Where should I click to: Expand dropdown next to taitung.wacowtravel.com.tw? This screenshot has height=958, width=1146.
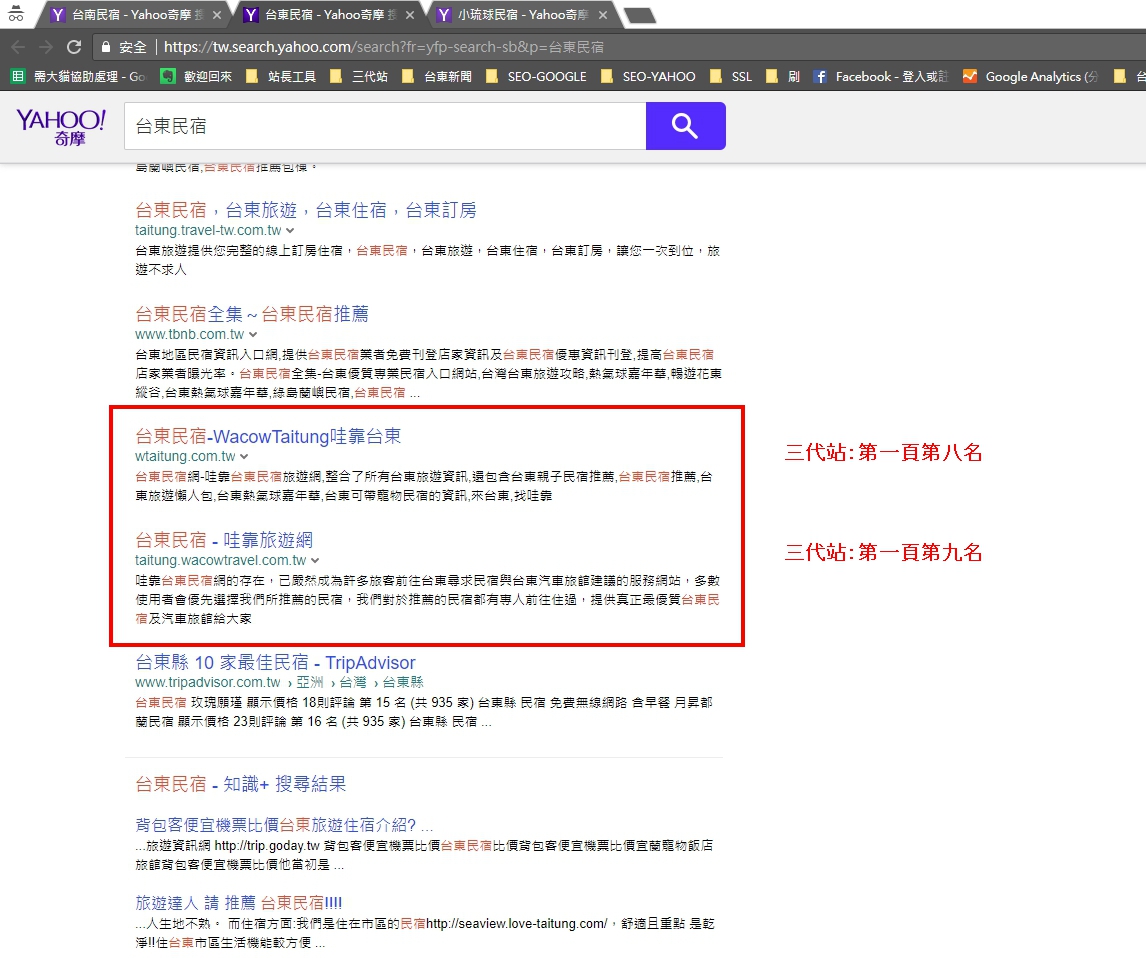315,560
